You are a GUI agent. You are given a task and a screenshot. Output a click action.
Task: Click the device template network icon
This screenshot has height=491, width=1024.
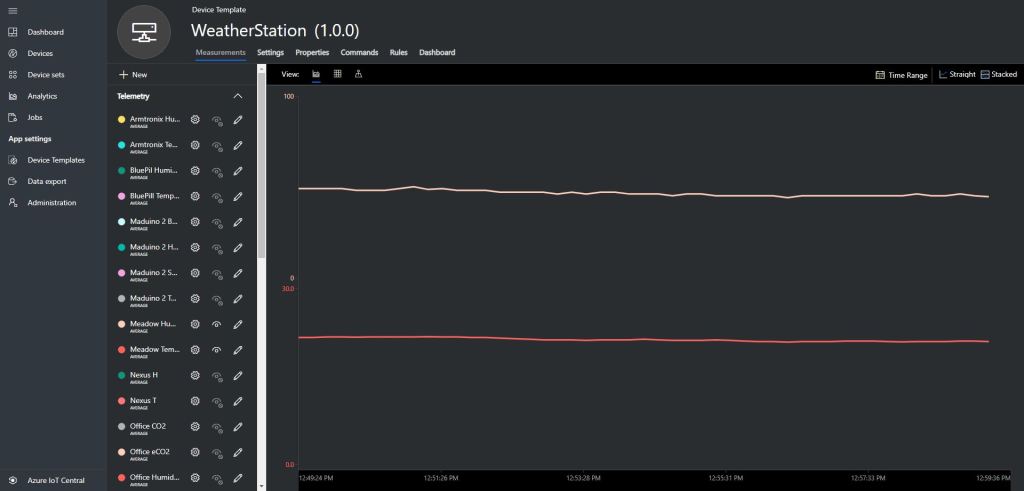click(x=144, y=32)
